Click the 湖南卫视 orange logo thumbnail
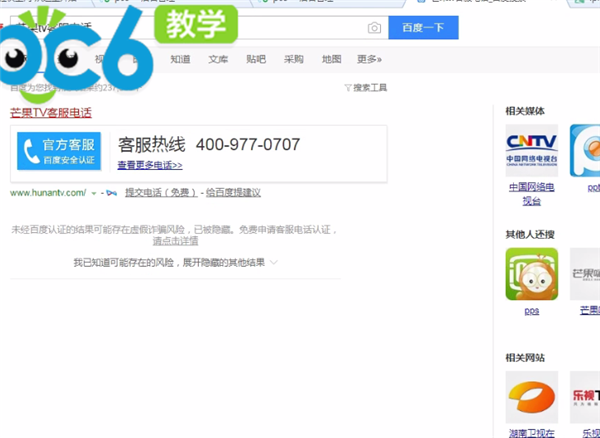Image resolution: width=600 pixels, height=438 pixels. pyautogui.click(x=532, y=397)
